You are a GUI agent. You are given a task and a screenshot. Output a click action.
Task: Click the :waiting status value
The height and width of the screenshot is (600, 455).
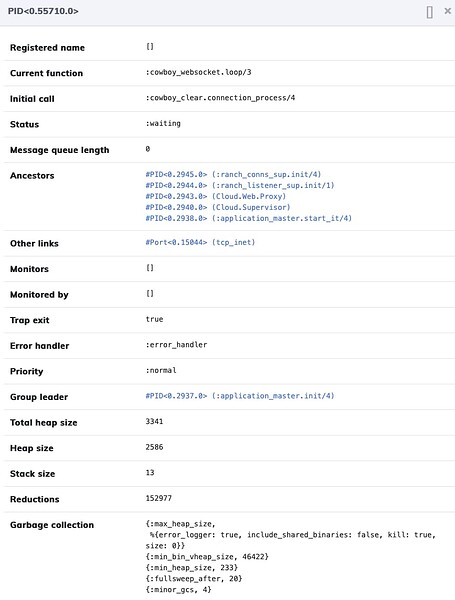163,124
